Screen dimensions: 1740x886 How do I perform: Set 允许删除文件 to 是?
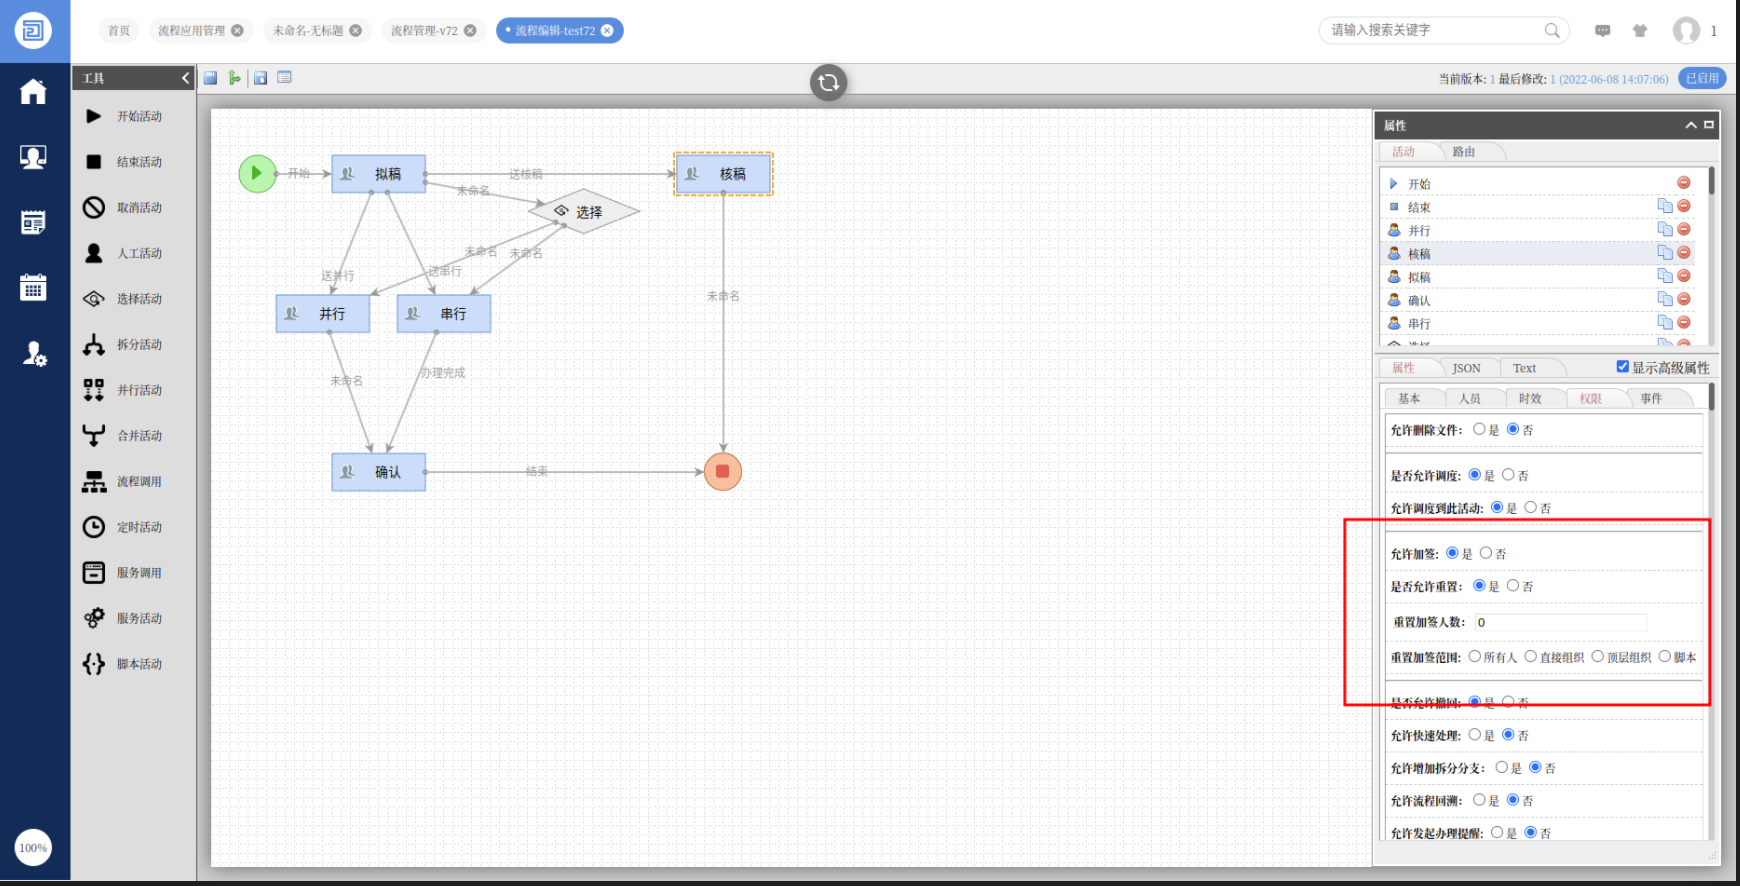point(1479,429)
